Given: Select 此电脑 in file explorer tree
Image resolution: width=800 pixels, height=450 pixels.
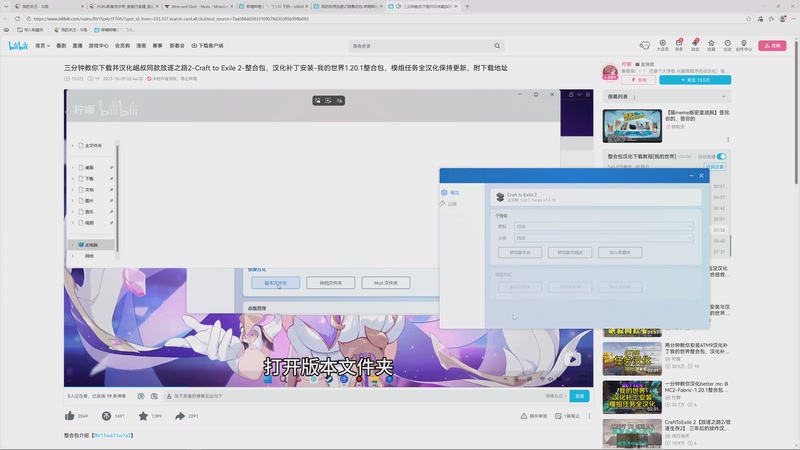Looking at the screenshot, I should [x=91, y=245].
